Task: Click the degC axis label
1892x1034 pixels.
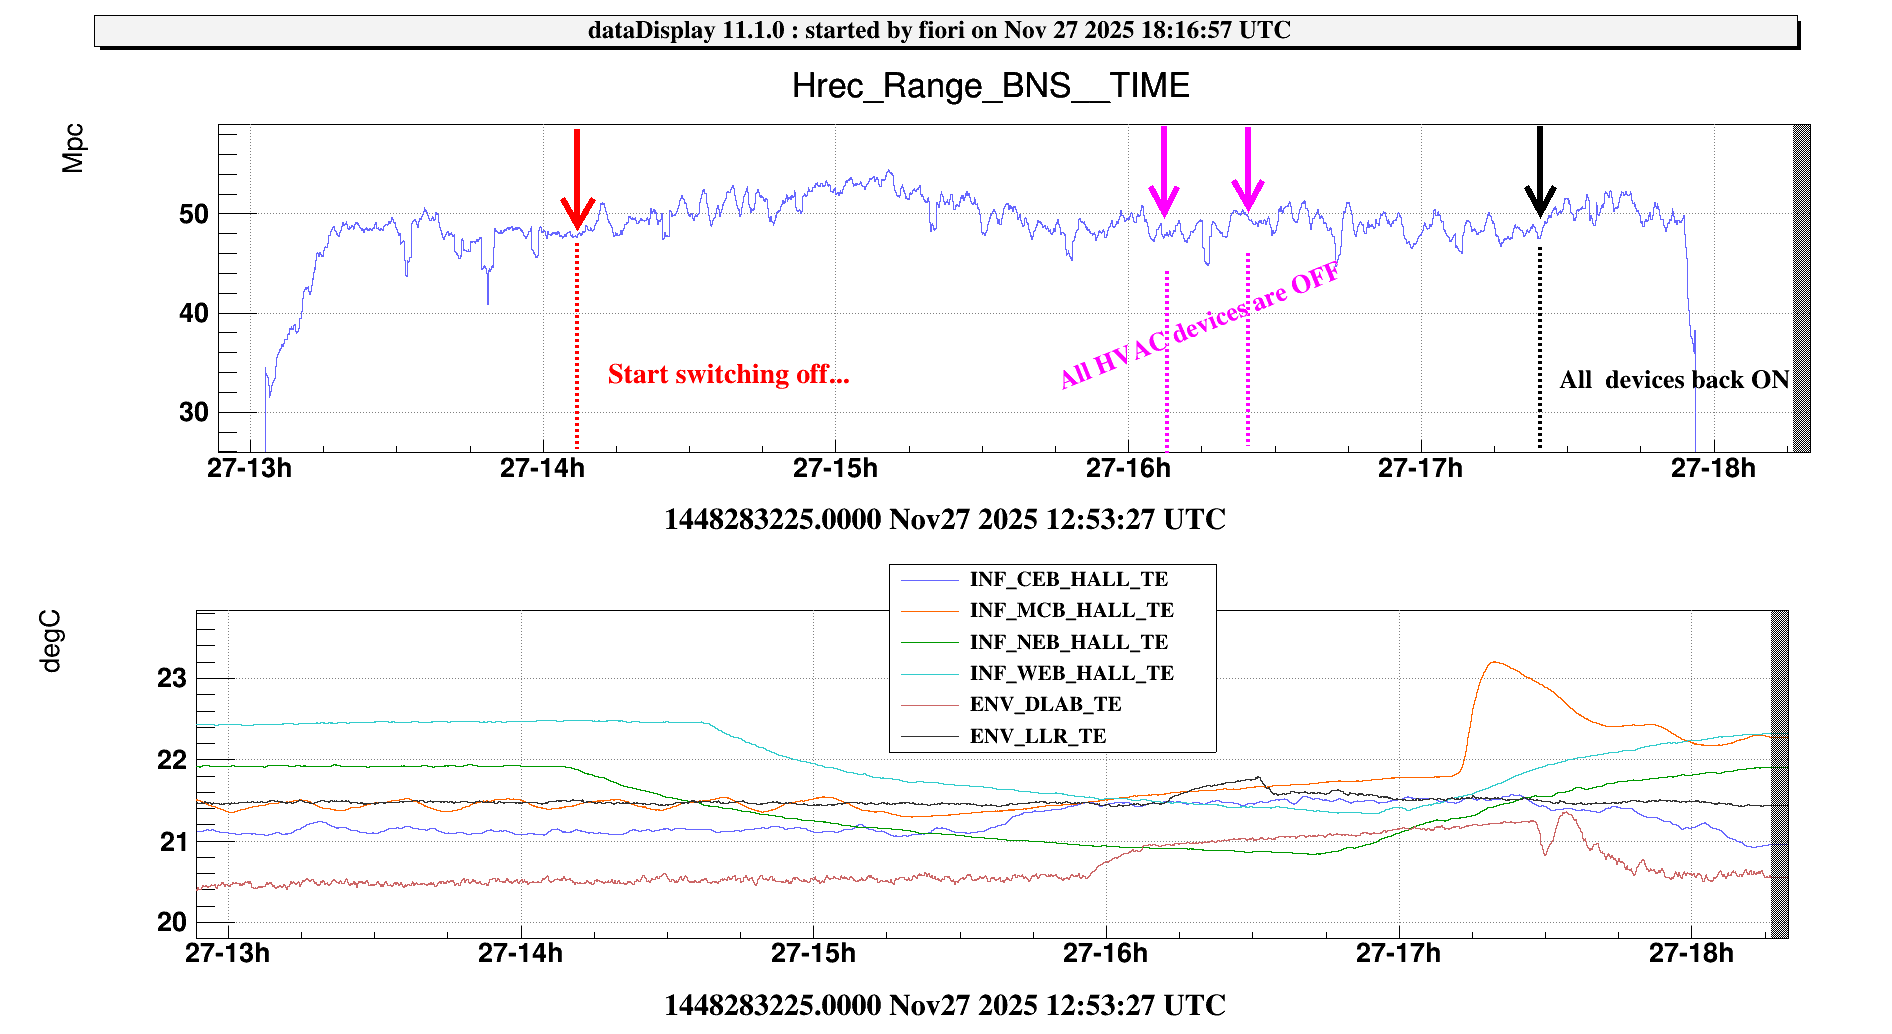Action: (50, 641)
